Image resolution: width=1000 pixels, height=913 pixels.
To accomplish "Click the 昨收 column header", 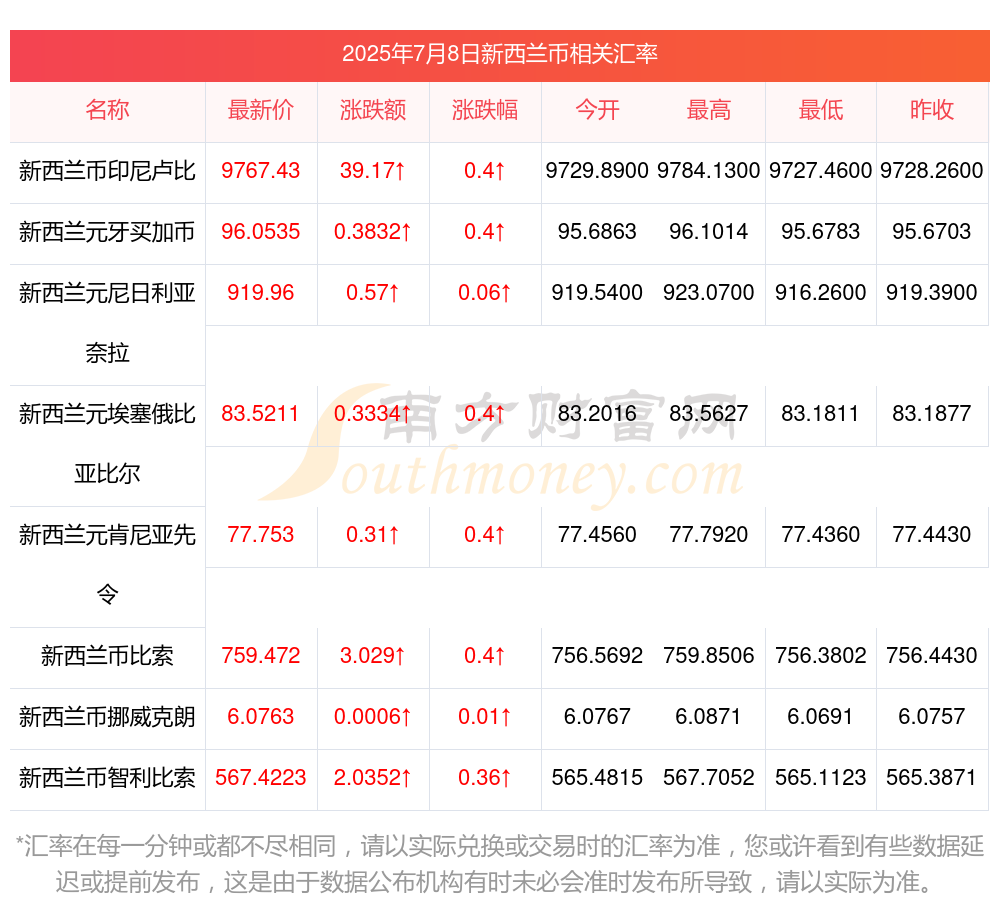I will tap(932, 110).
